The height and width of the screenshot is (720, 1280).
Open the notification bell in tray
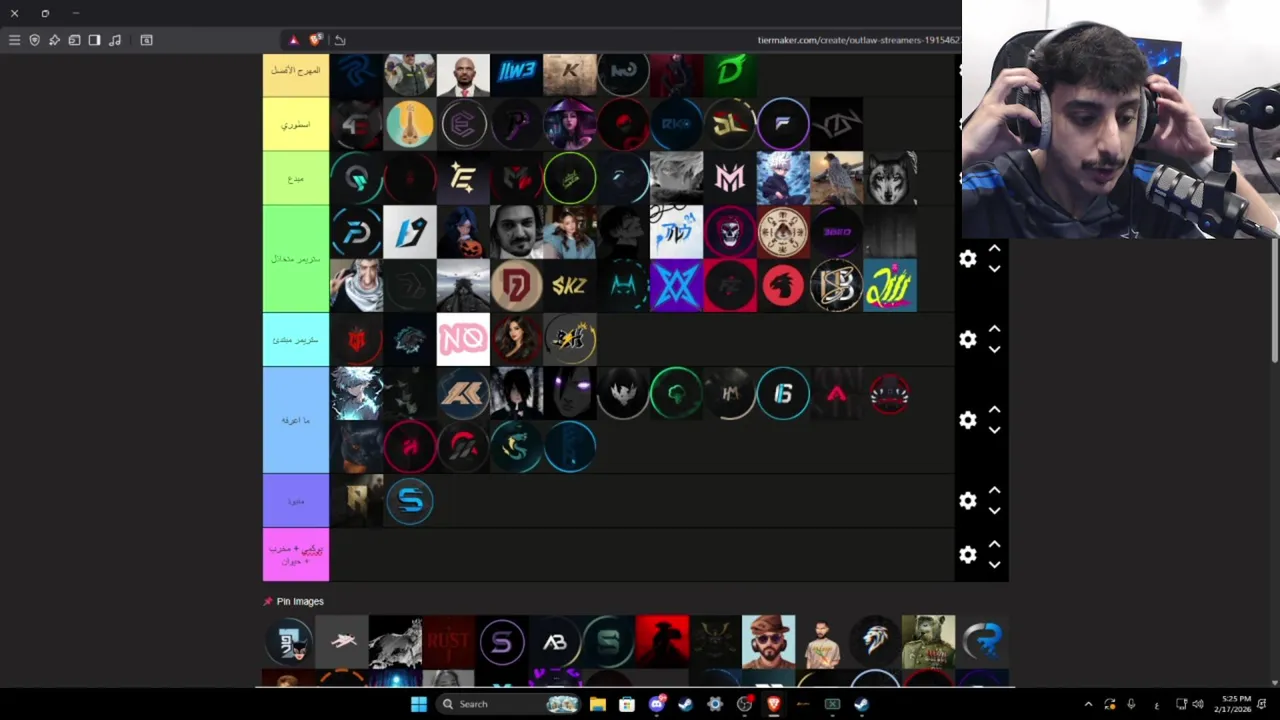1262,704
